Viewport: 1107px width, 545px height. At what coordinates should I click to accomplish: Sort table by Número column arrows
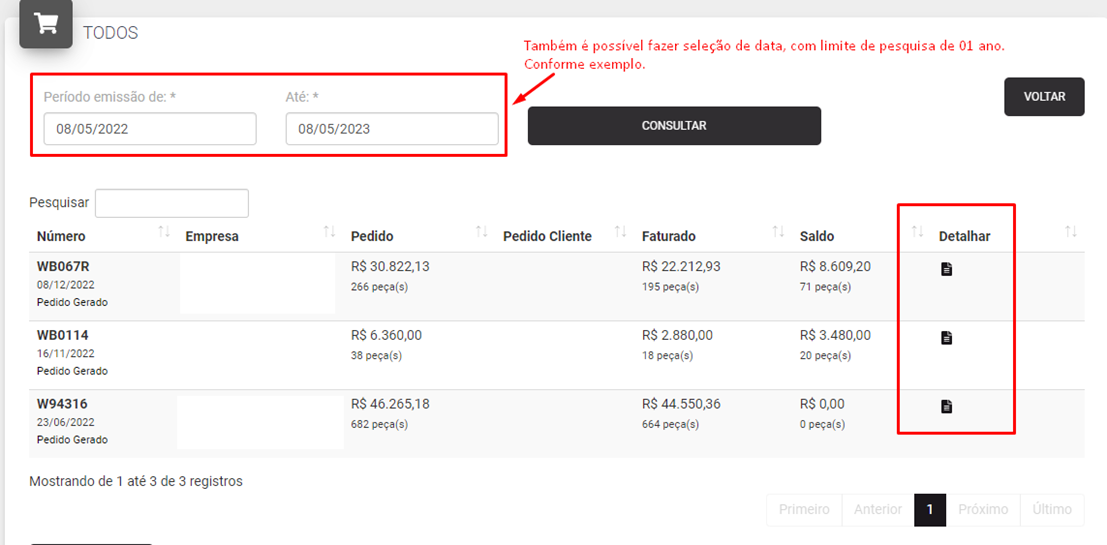(x=164, y=231)
